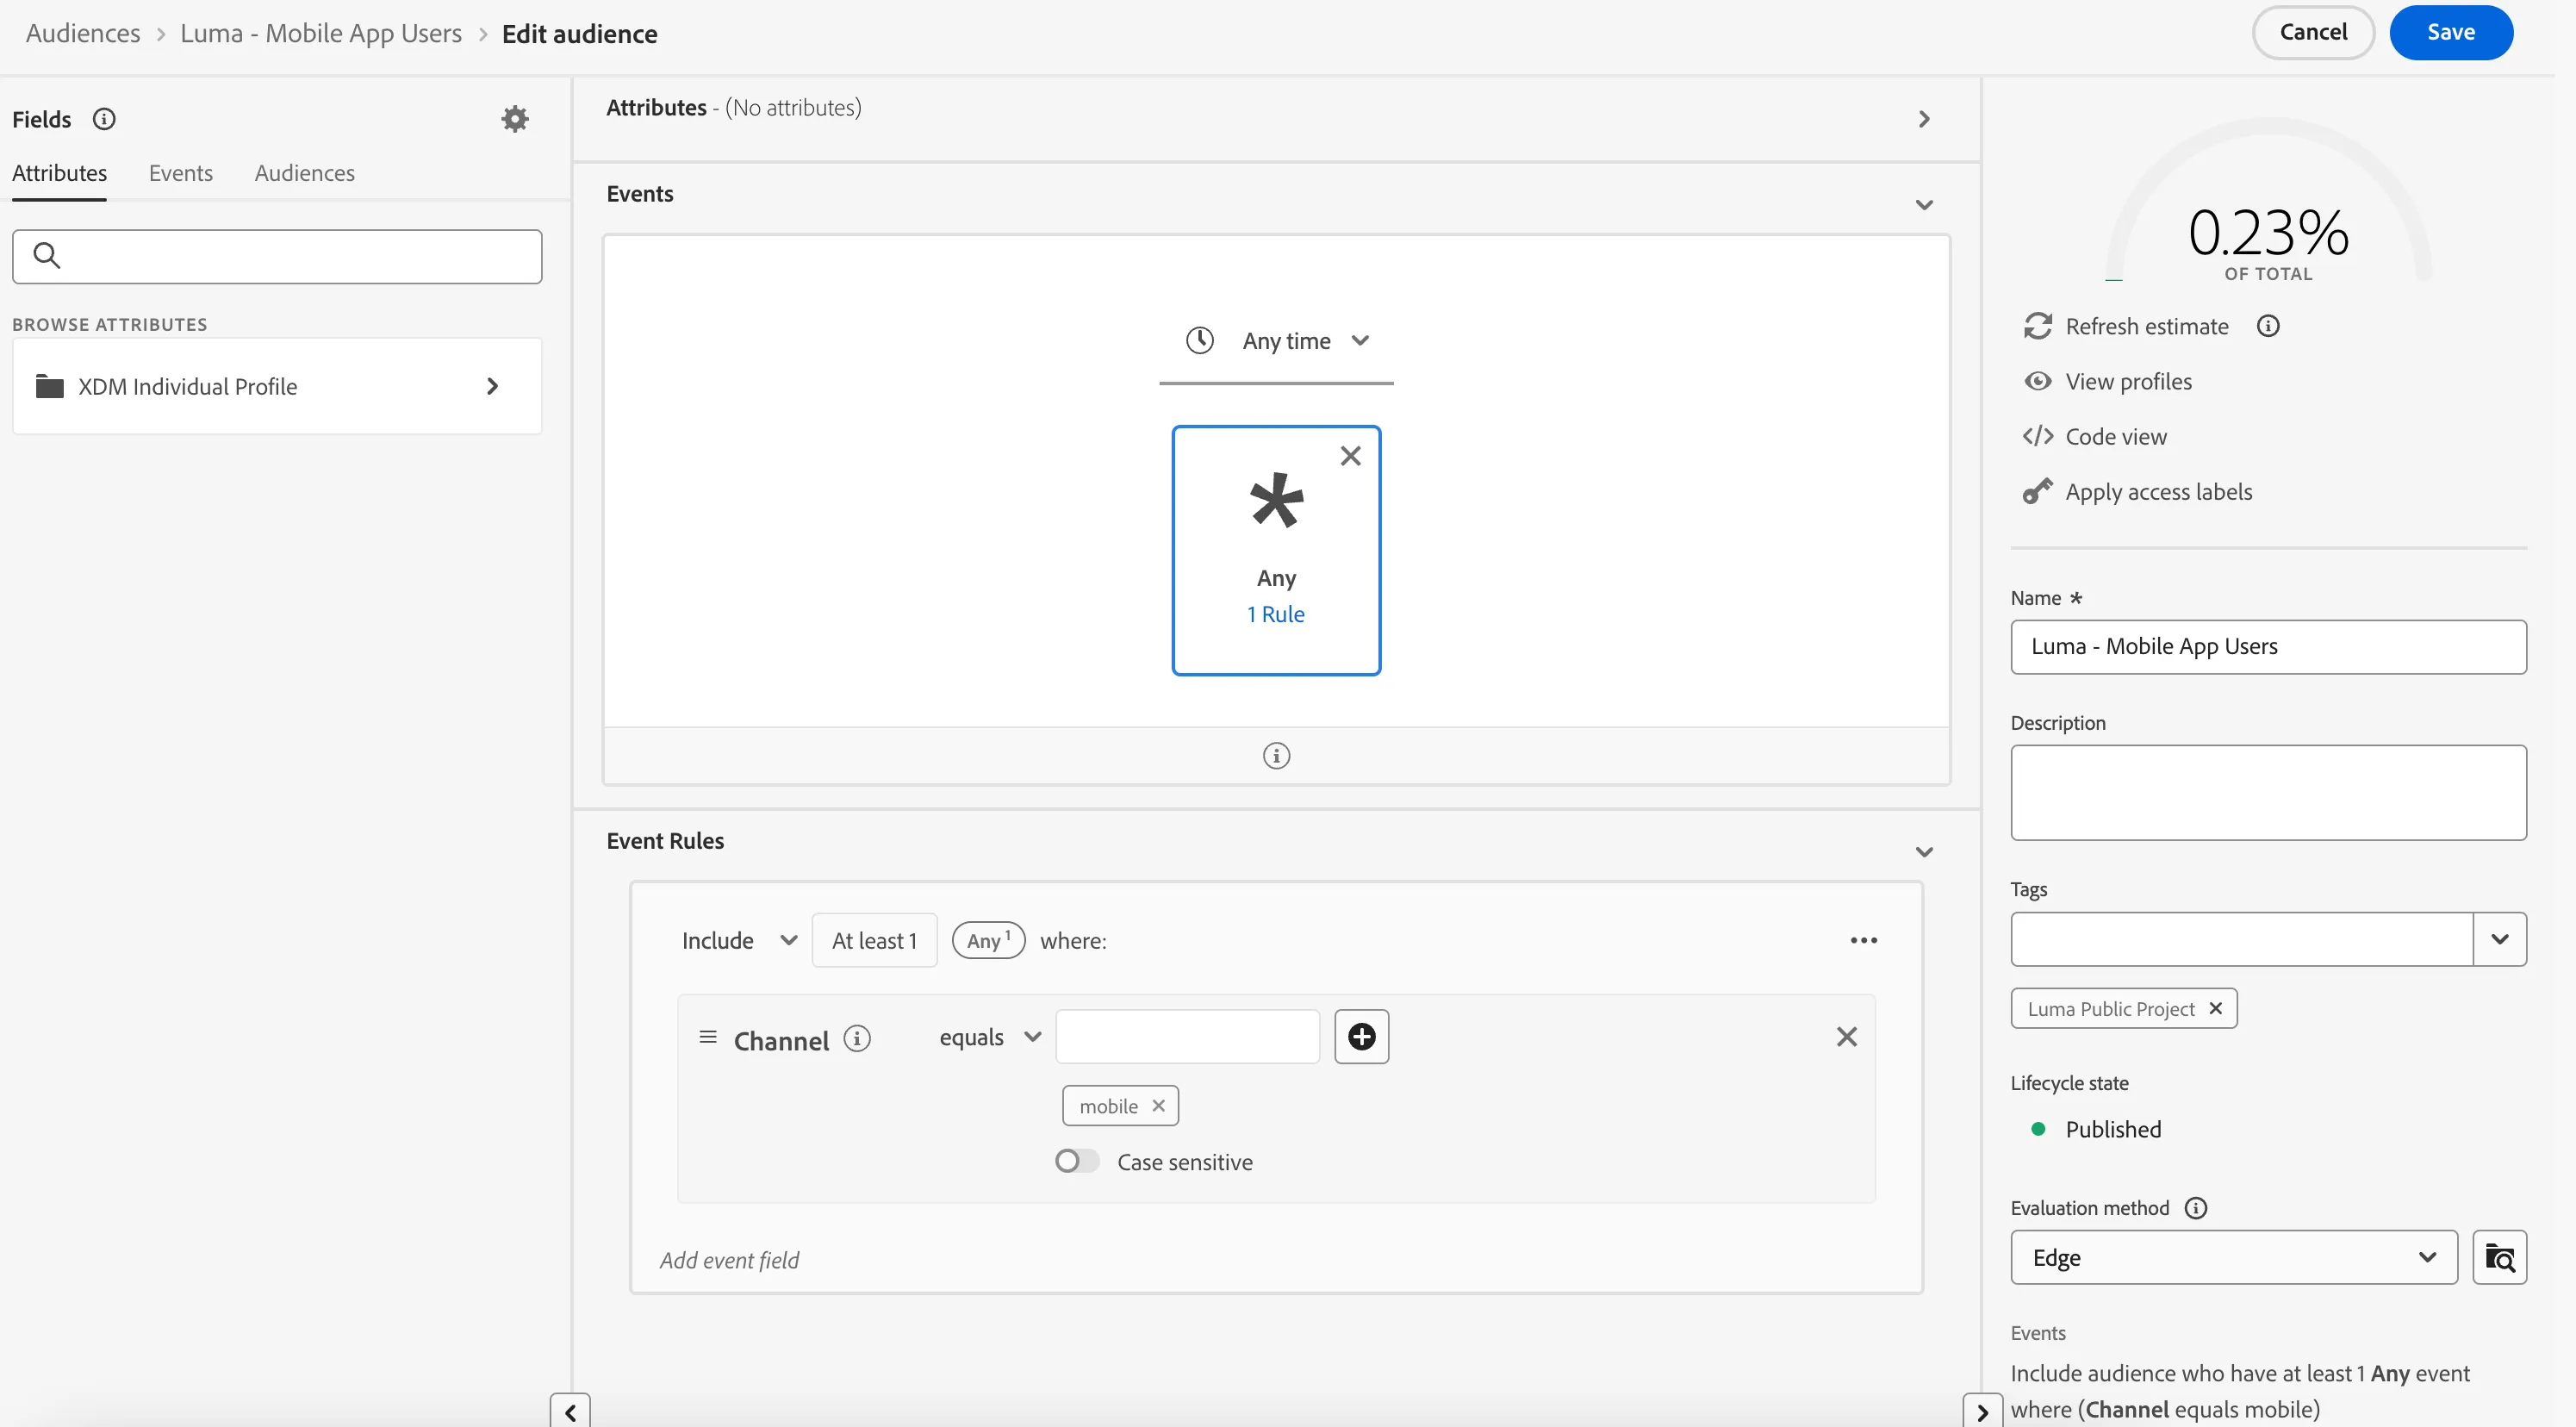The image size is (2576, 1427).
Task: Open Code view via brackets icon
Action: 2037,436
